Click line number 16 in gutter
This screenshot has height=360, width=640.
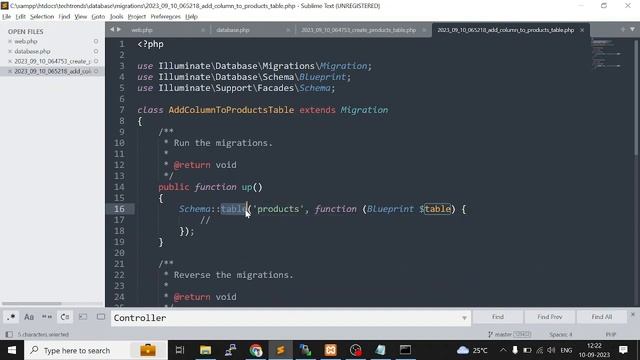pos(119,209)
